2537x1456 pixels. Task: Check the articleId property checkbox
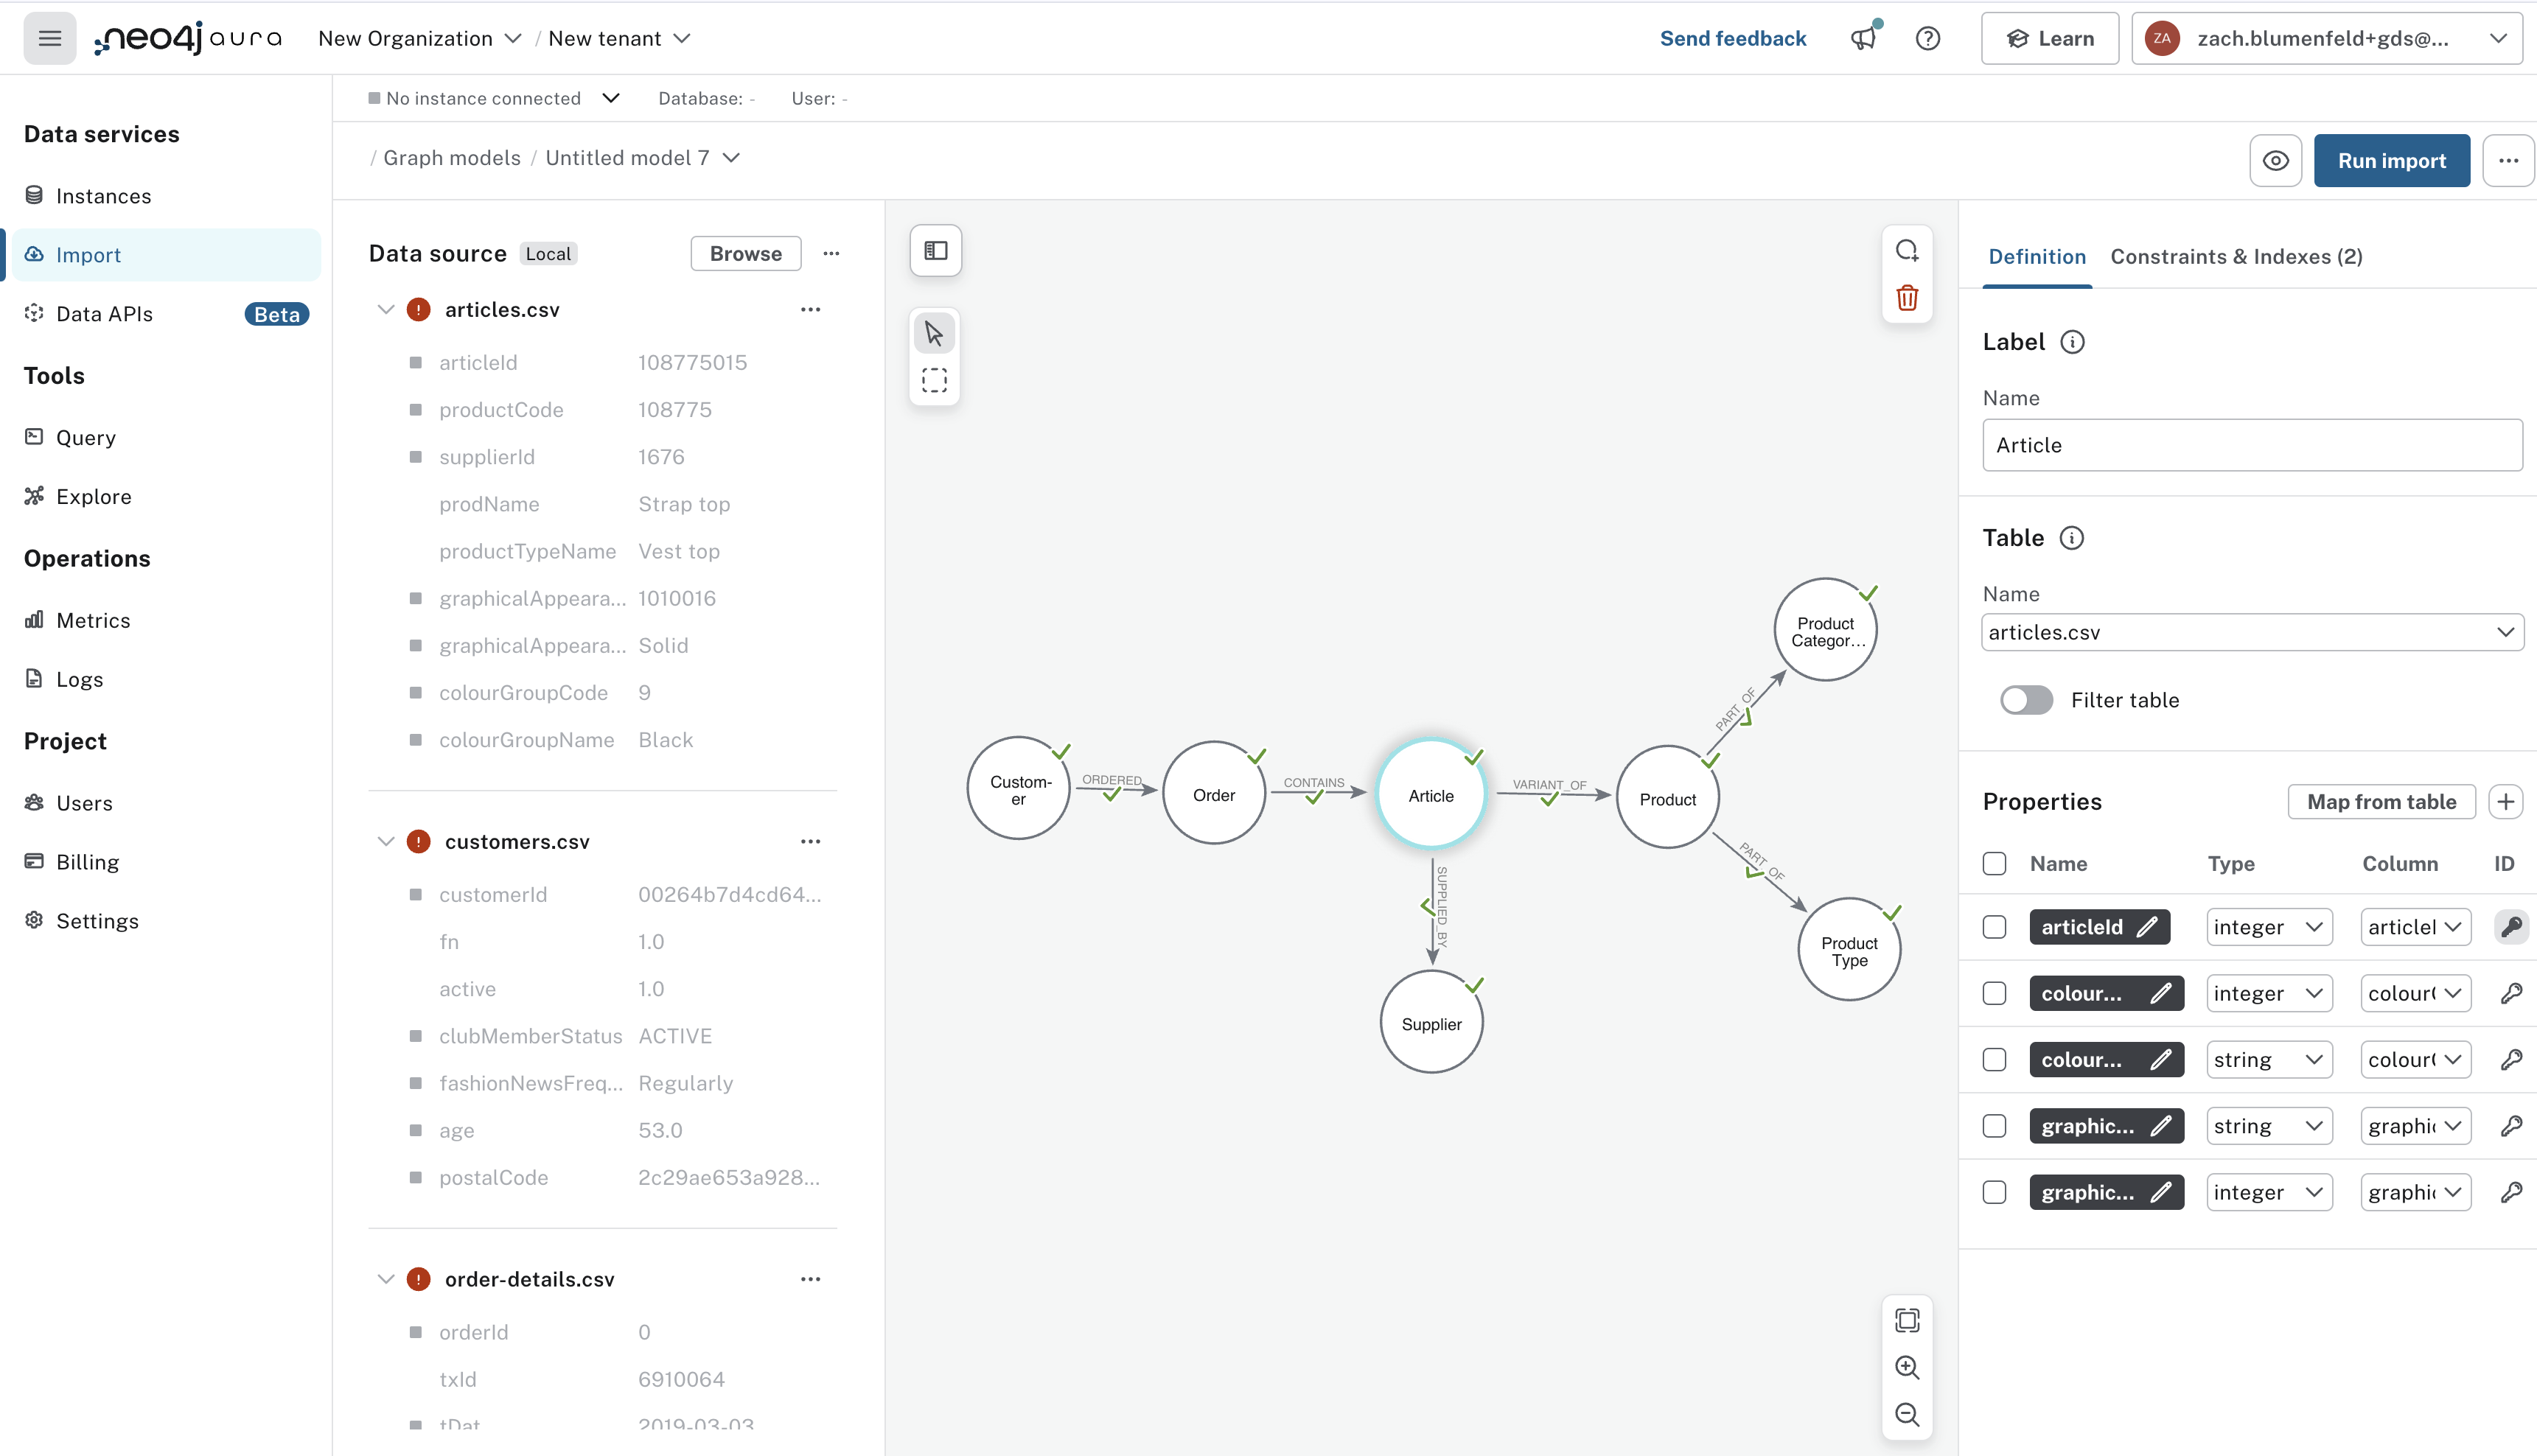(1994, 927)
